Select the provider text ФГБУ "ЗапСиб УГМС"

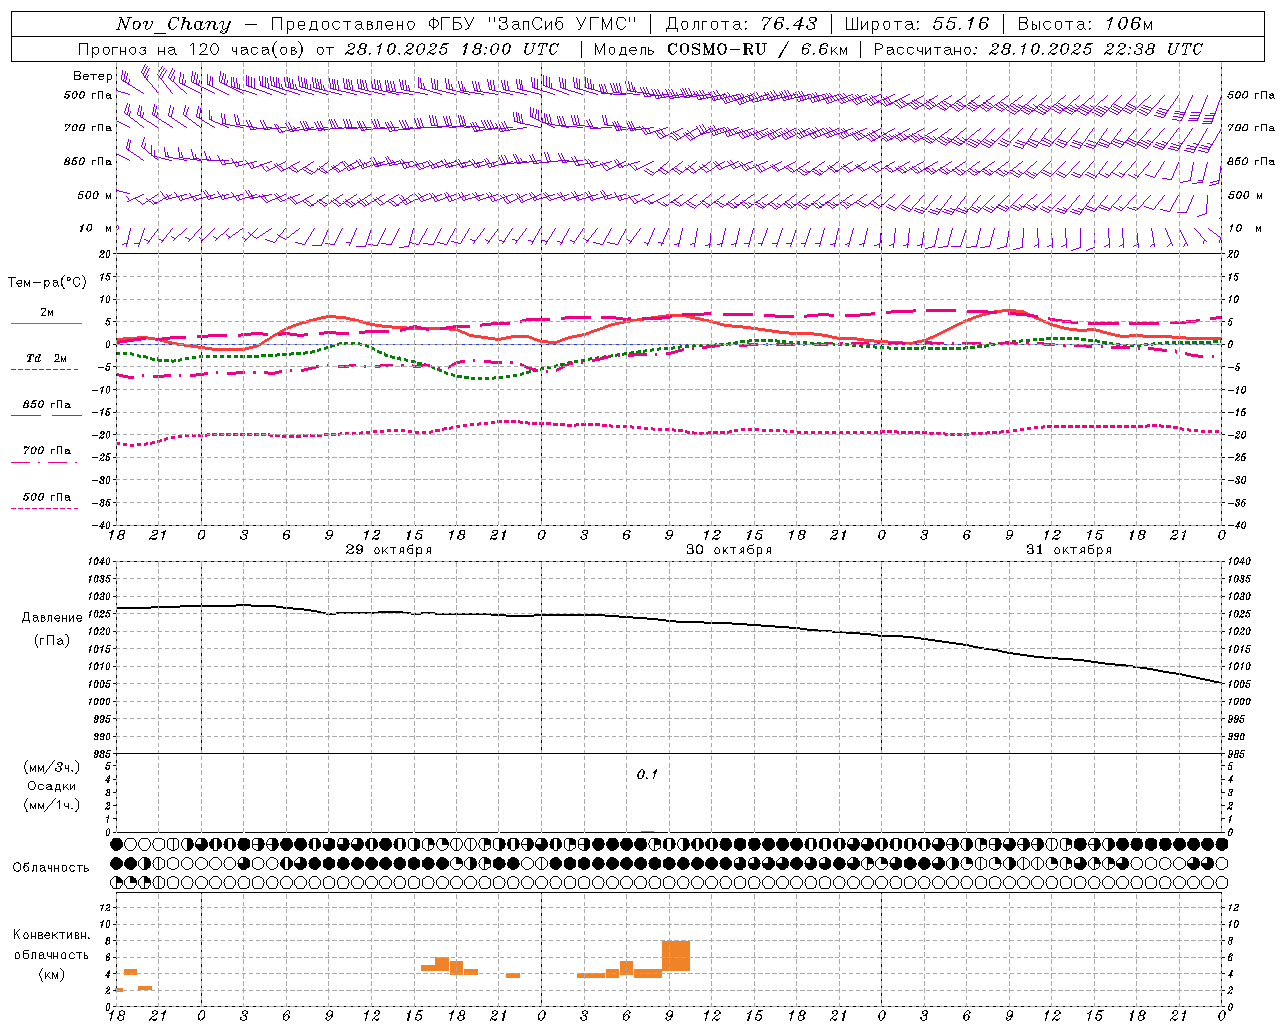533,24
